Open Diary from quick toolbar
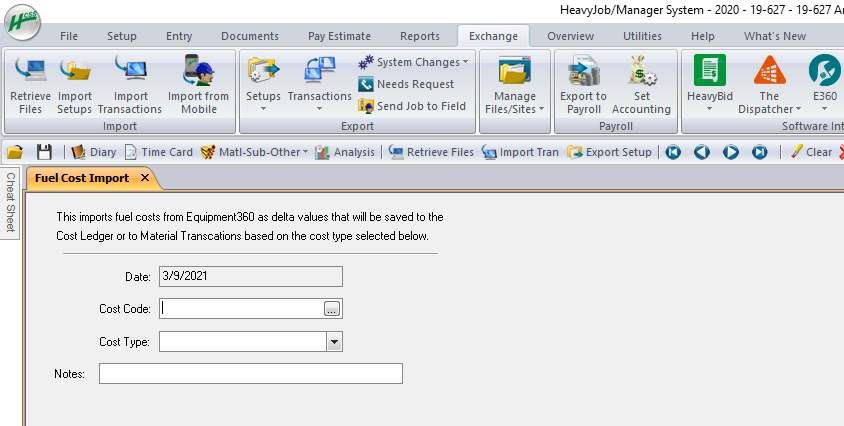This screenshot has height=426, width=844. click(94, 152)
